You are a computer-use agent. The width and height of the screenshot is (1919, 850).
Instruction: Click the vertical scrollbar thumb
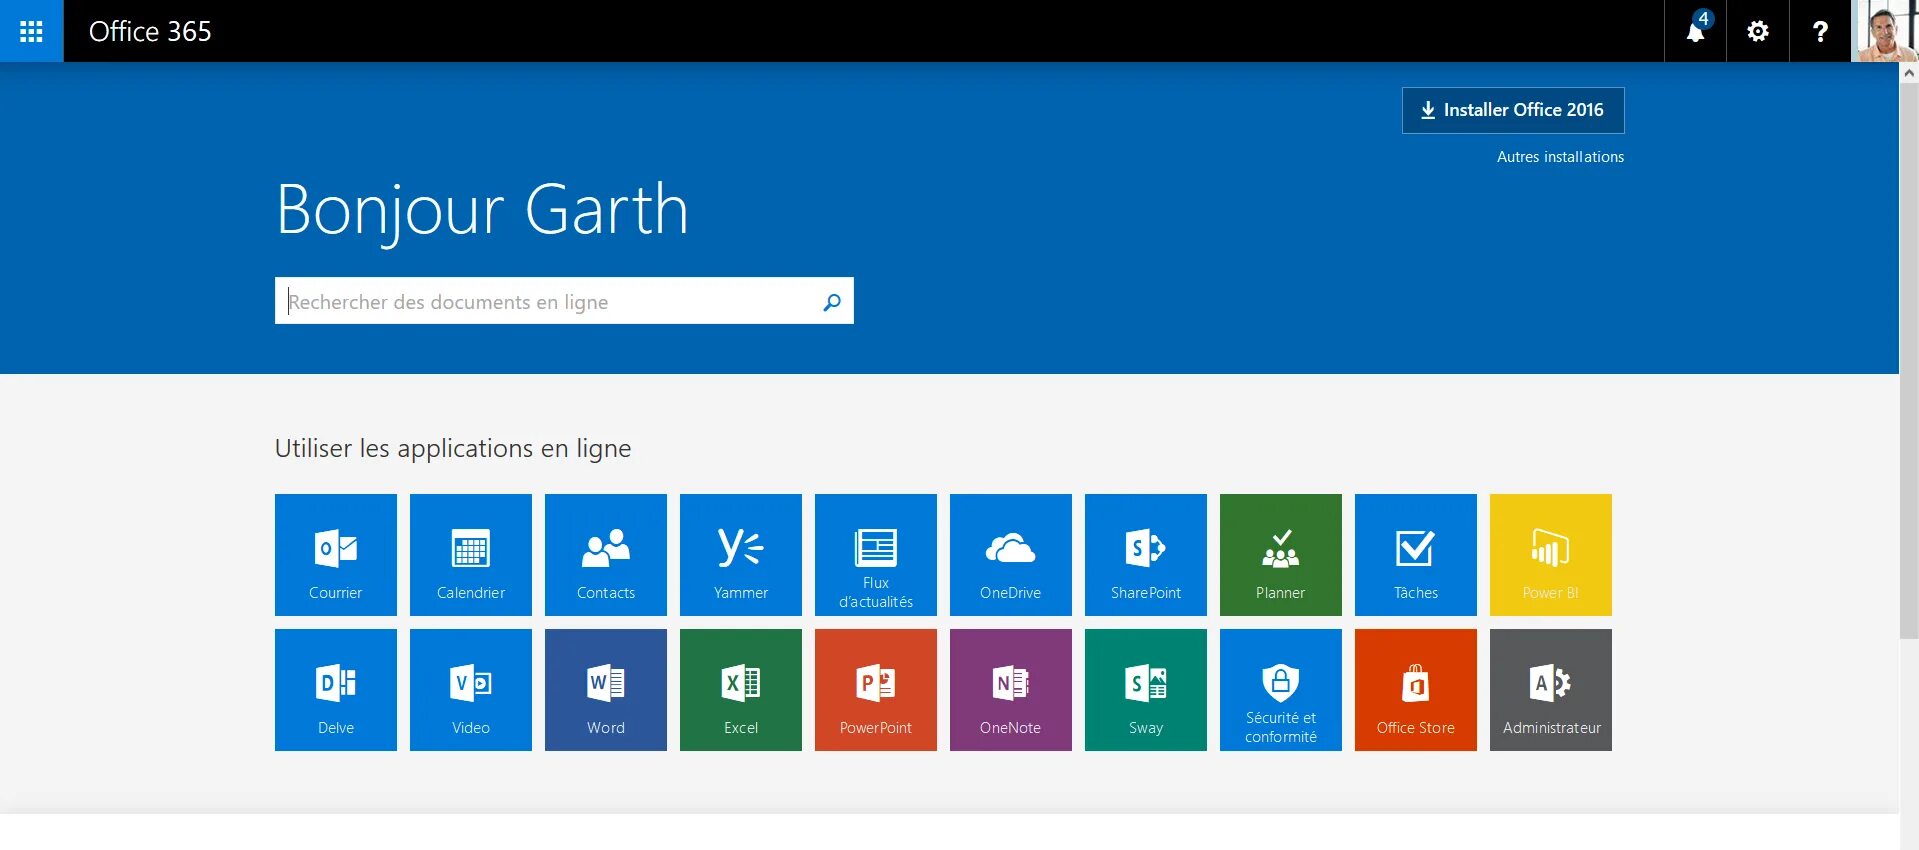pyautogui.click(x=1909, y=361)
